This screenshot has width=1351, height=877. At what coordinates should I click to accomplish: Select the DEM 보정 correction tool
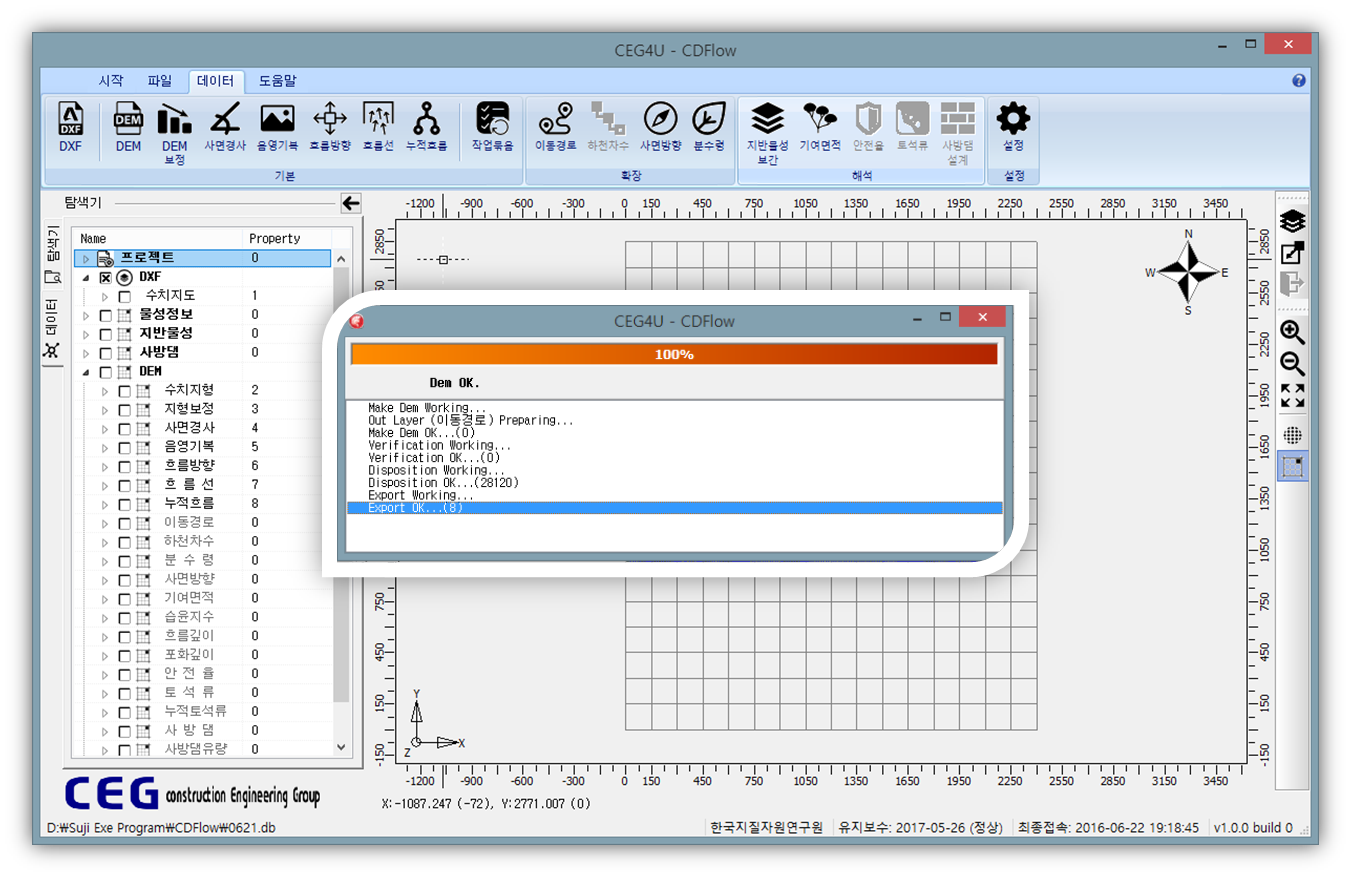point(175,132)
